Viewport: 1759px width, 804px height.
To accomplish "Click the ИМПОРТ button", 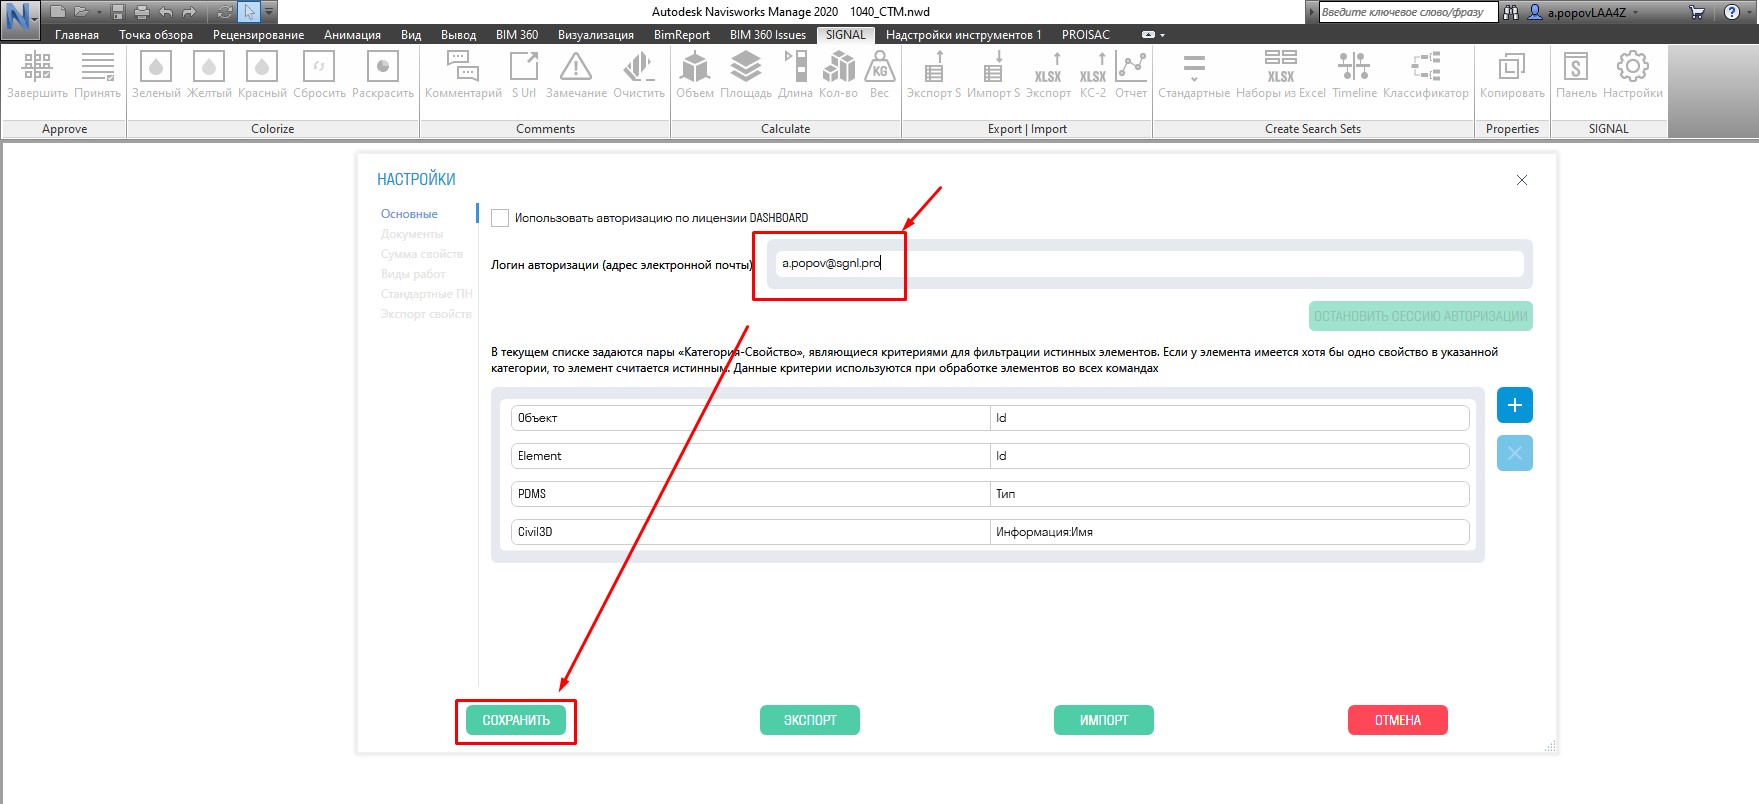I will (1104, 720).
